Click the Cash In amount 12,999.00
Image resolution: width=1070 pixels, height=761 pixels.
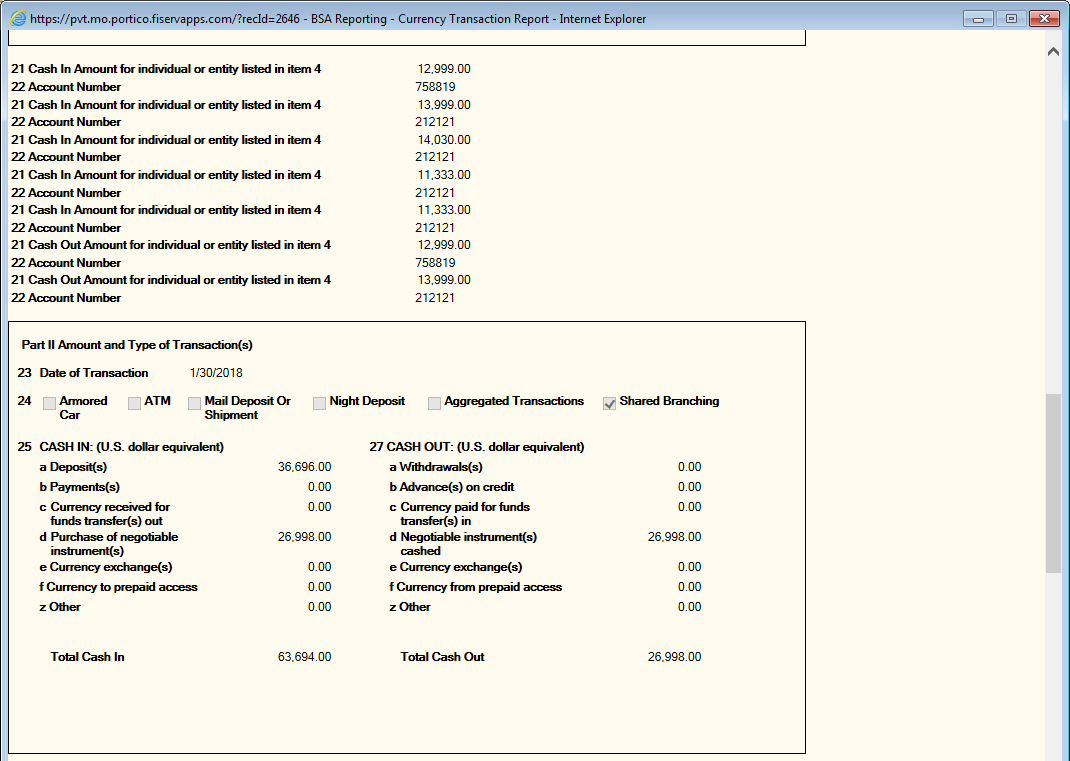pos(444,69)
